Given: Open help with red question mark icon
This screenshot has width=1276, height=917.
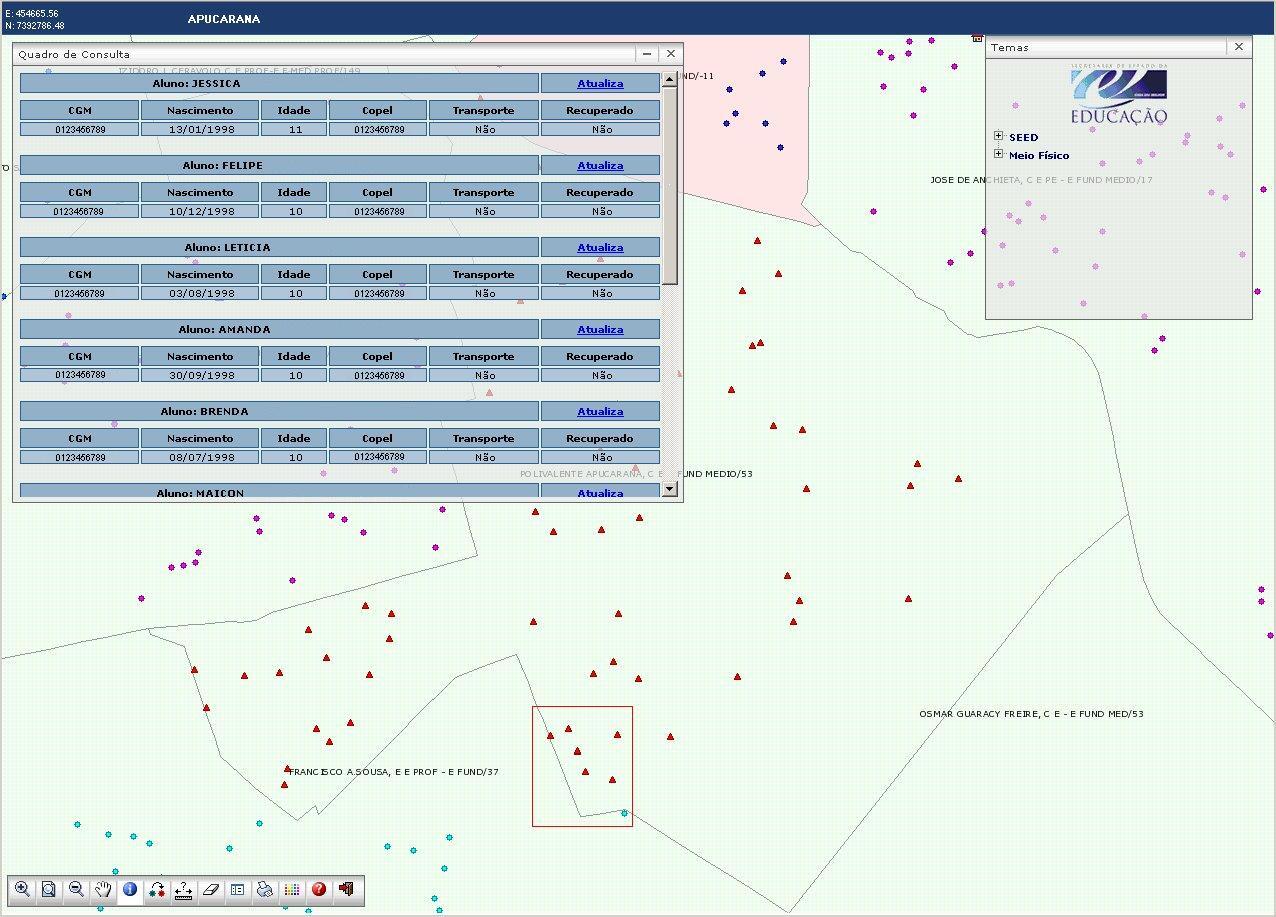Looking at the screenshot, I should [x=319, y=889].
